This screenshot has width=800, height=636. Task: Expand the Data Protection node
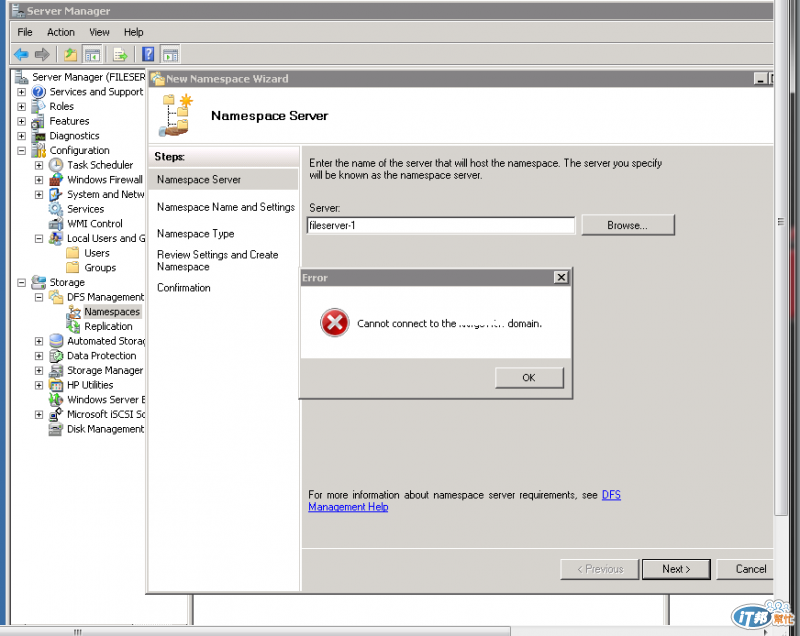39,356
